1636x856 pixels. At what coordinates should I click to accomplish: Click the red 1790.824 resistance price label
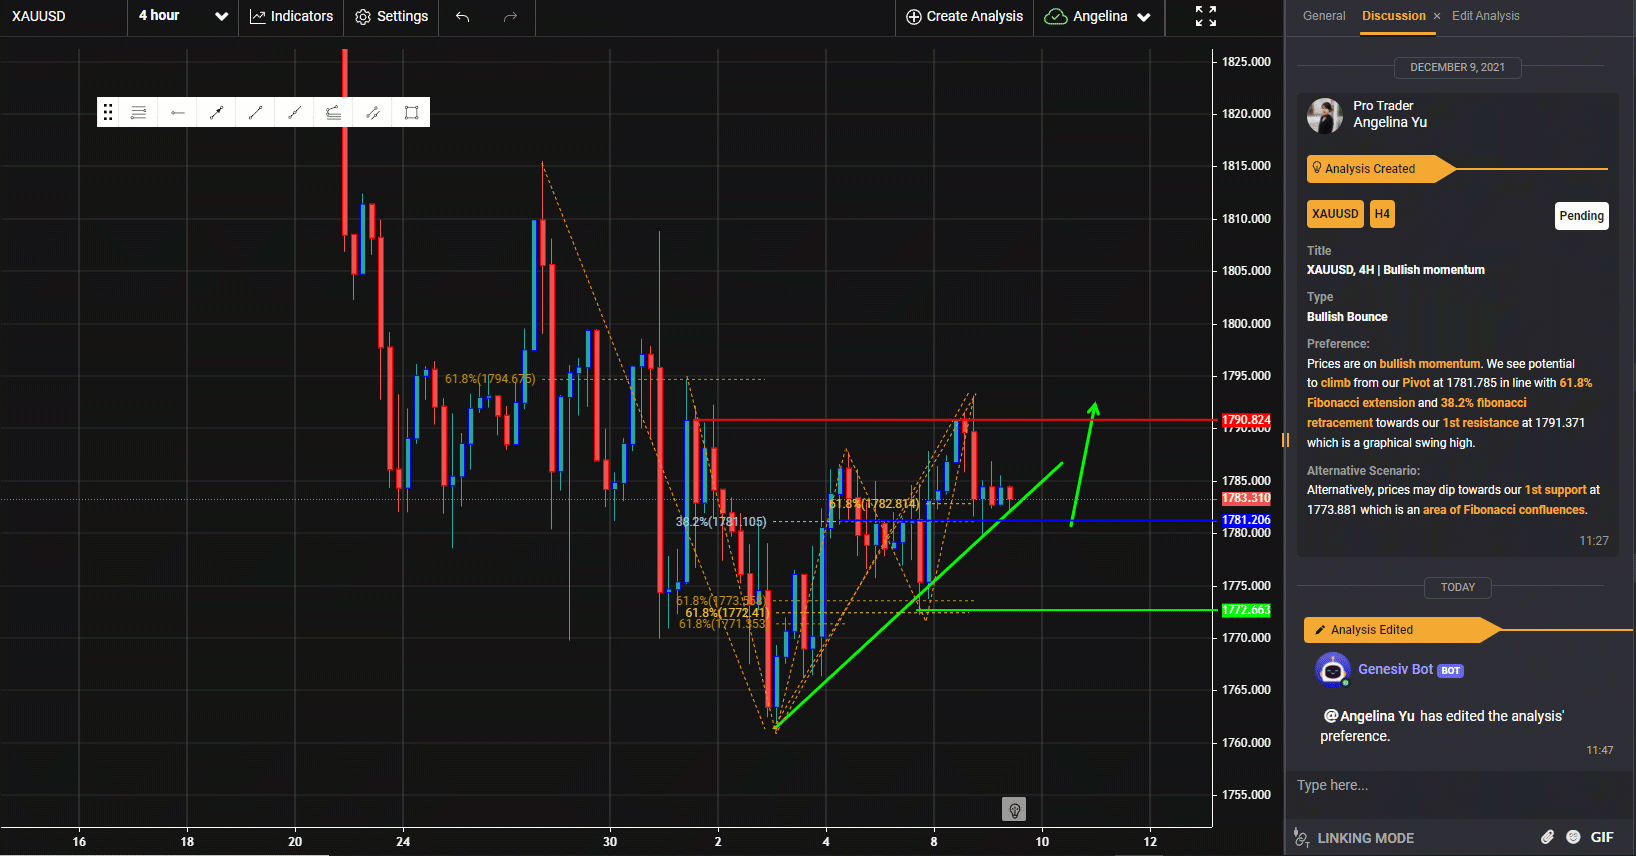pos(1246,420)
